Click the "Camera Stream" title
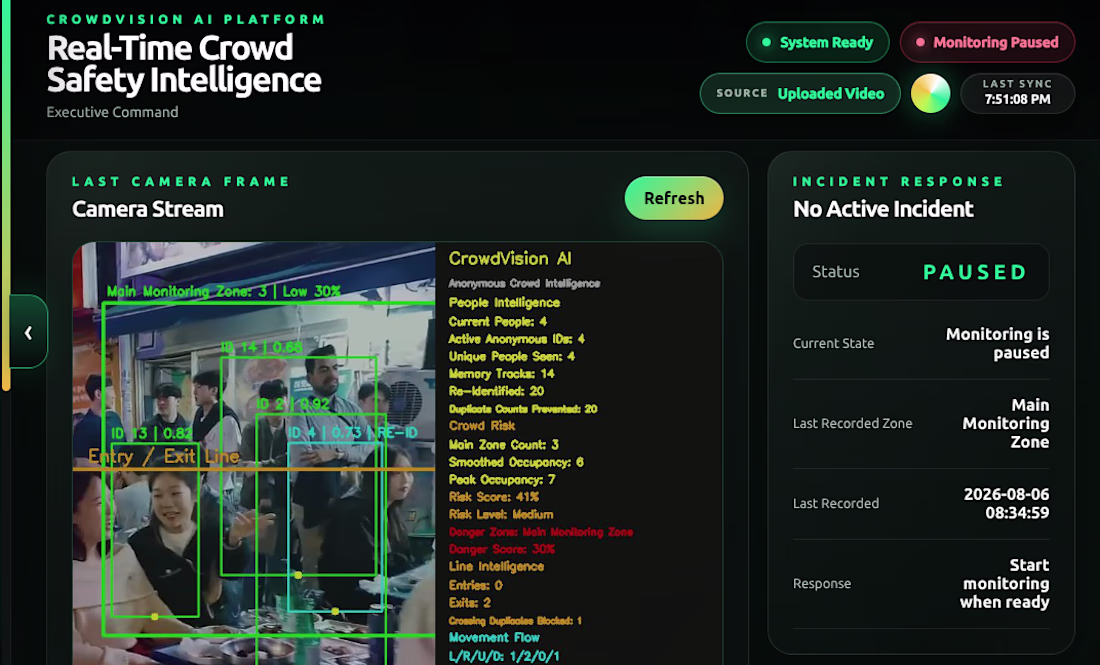Viewport: 1100px width, 665px height. (148, 209)
